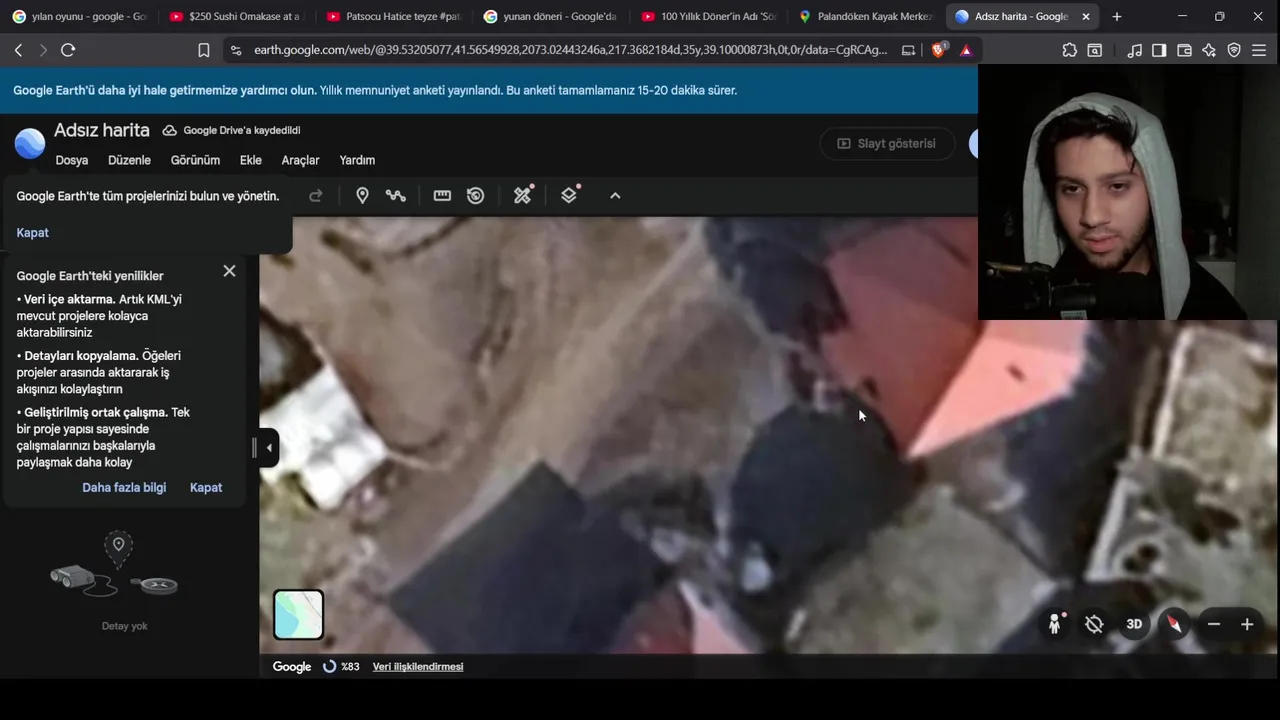Open the media control music note icon

pos(1135,50)
